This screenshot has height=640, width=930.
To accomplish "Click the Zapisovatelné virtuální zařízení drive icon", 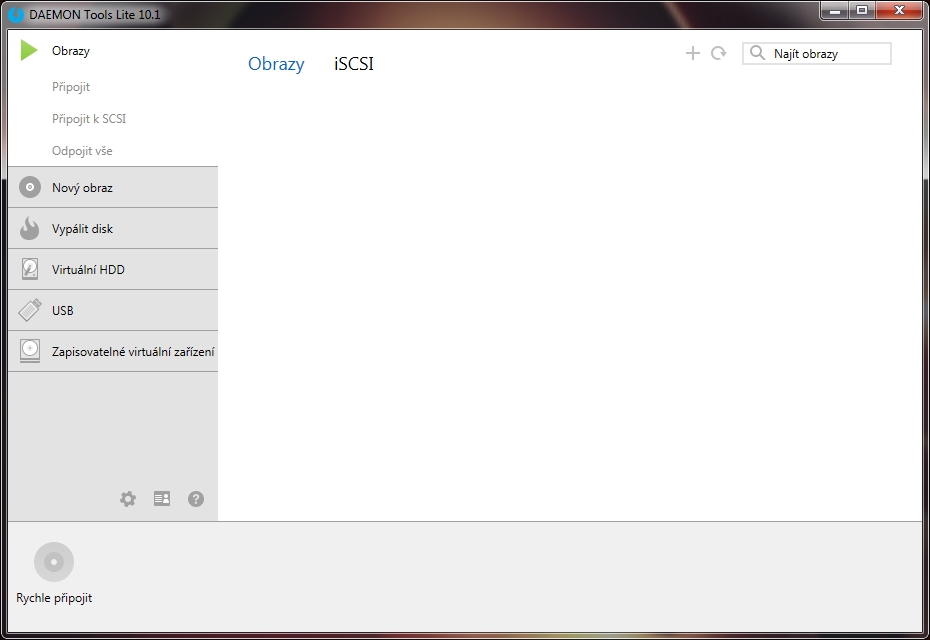I will (x=30, y=351).
